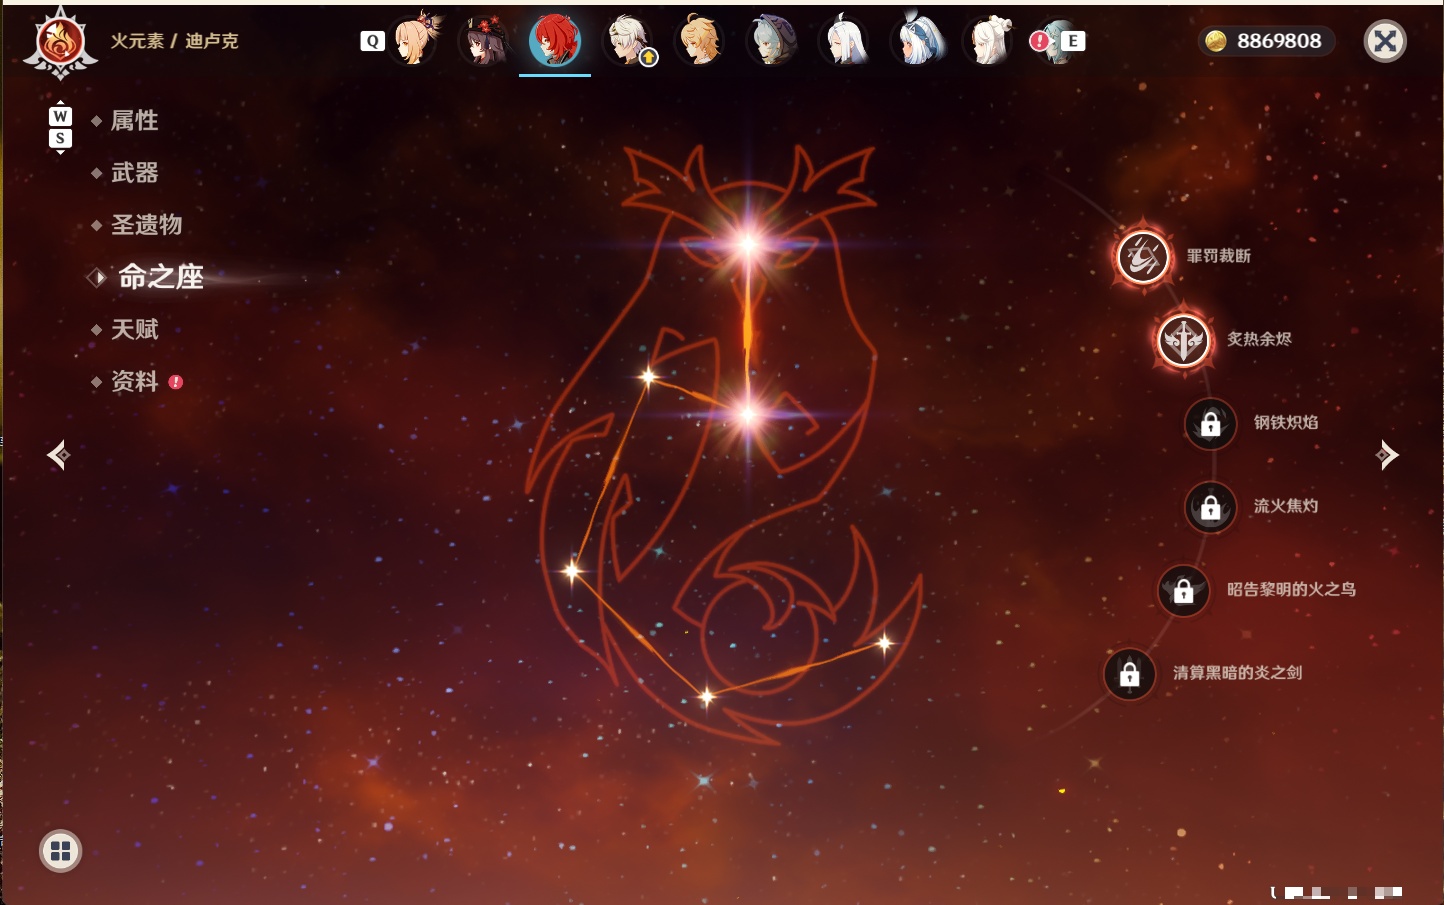Open the grid menu icon at bottom left
This screenshot has height=905, width=1444.
(60, 851)
